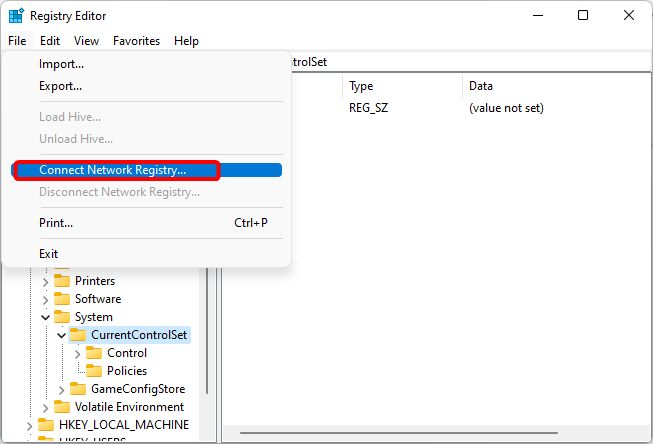Click the Registry Editor app icon in title bar
Image resolution: width=653 pixels, height=444 pixels.
[x=16, y=16]
